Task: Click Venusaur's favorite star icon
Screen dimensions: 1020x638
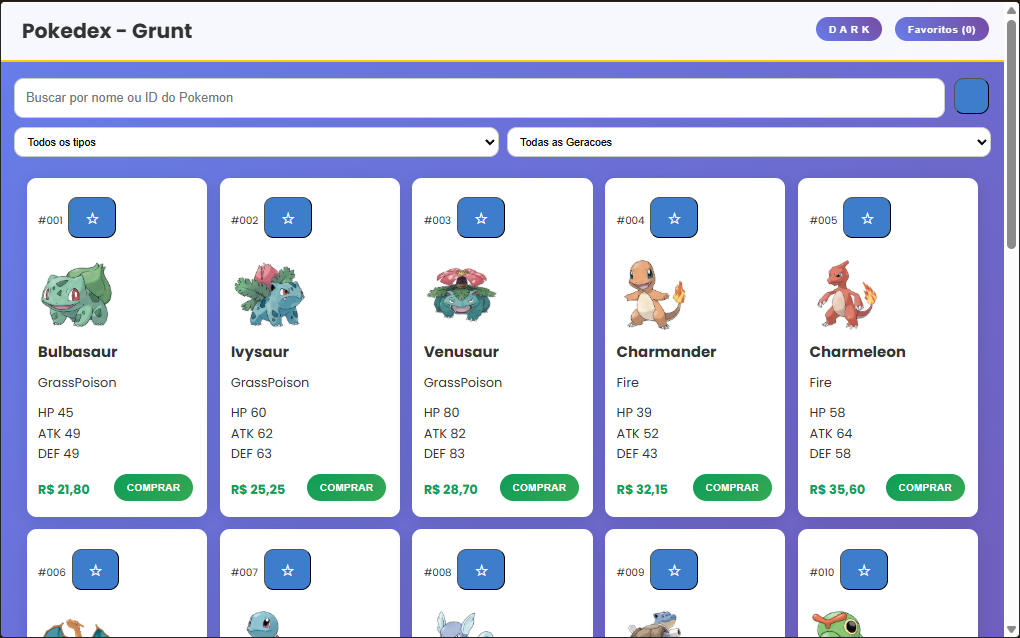Action: point(480,217)
